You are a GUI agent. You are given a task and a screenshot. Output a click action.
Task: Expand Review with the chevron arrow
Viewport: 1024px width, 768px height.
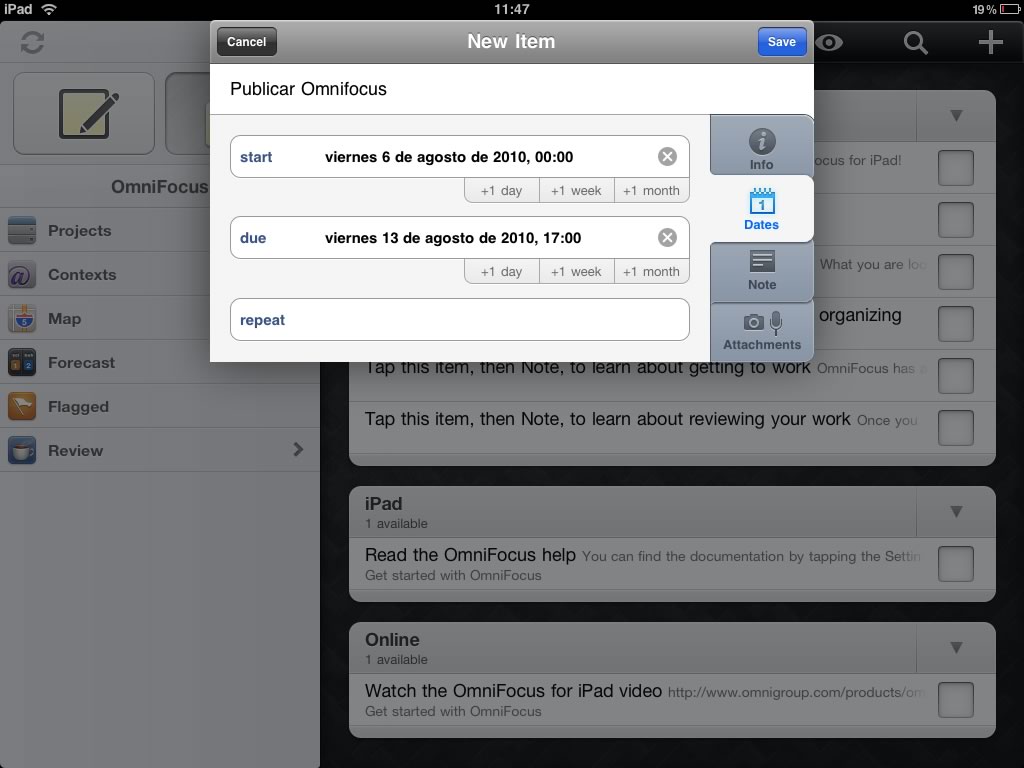click(298, 449)
